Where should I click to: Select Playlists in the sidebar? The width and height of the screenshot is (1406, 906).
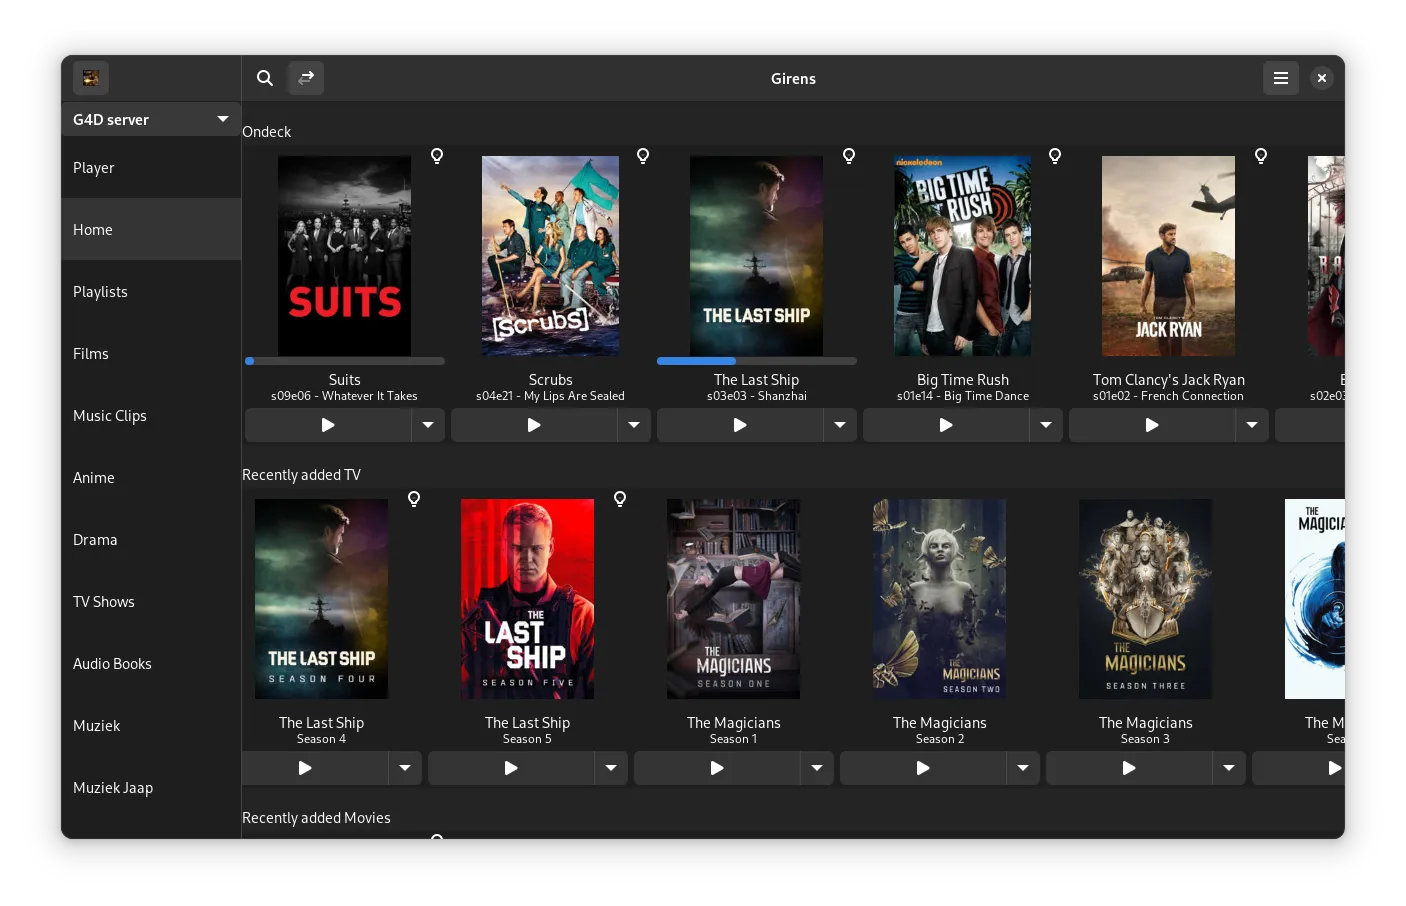(x=100, y=292)
